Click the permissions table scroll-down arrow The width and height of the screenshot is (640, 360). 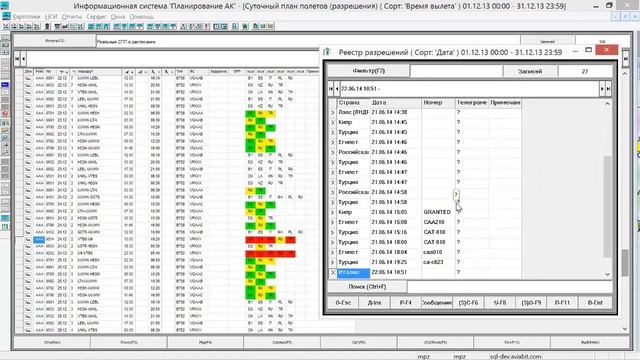point(607,274)
